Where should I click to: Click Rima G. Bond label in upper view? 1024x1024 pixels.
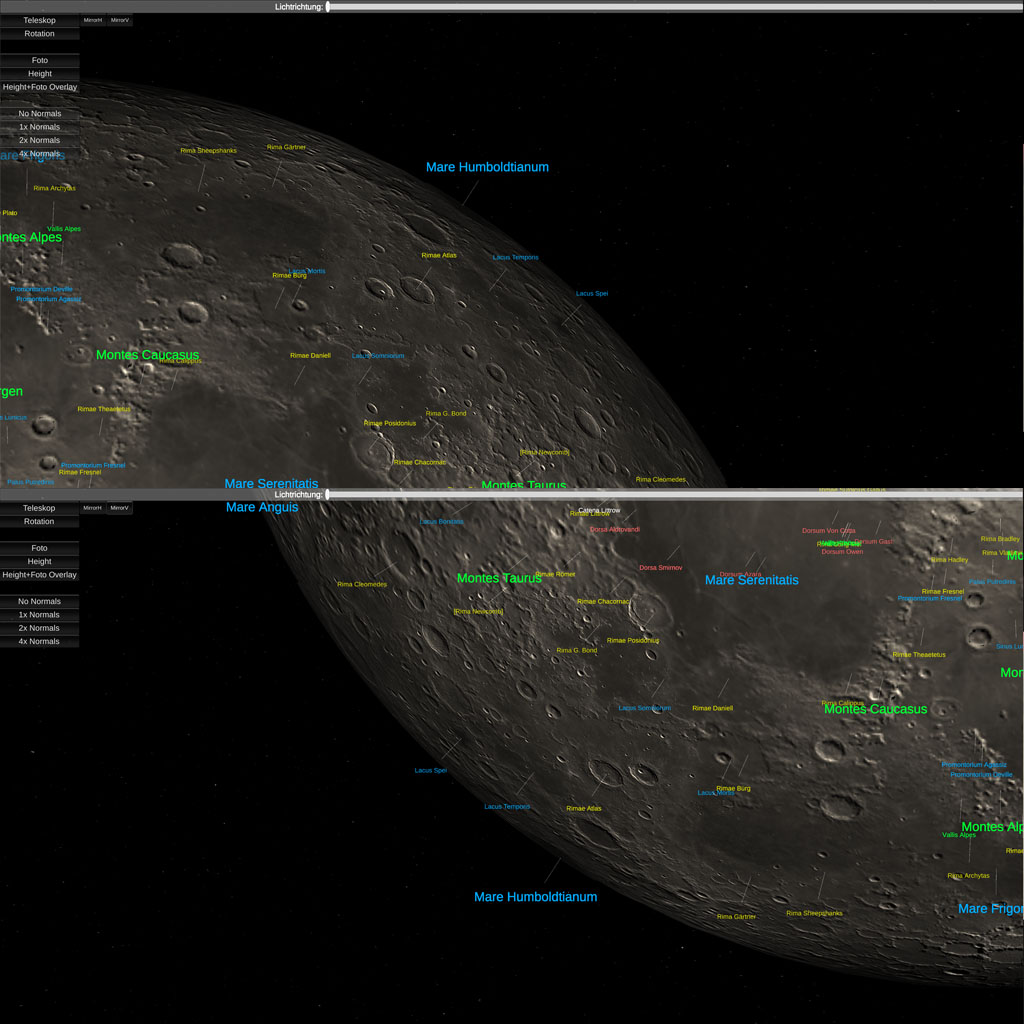[x=446, y=413]
